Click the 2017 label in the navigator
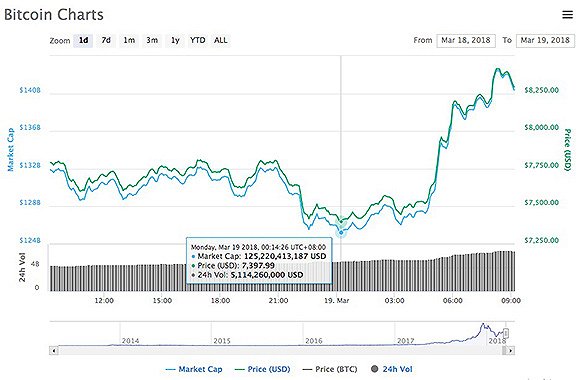The height and width of the screenshot is (380, 580). (405, 340)
